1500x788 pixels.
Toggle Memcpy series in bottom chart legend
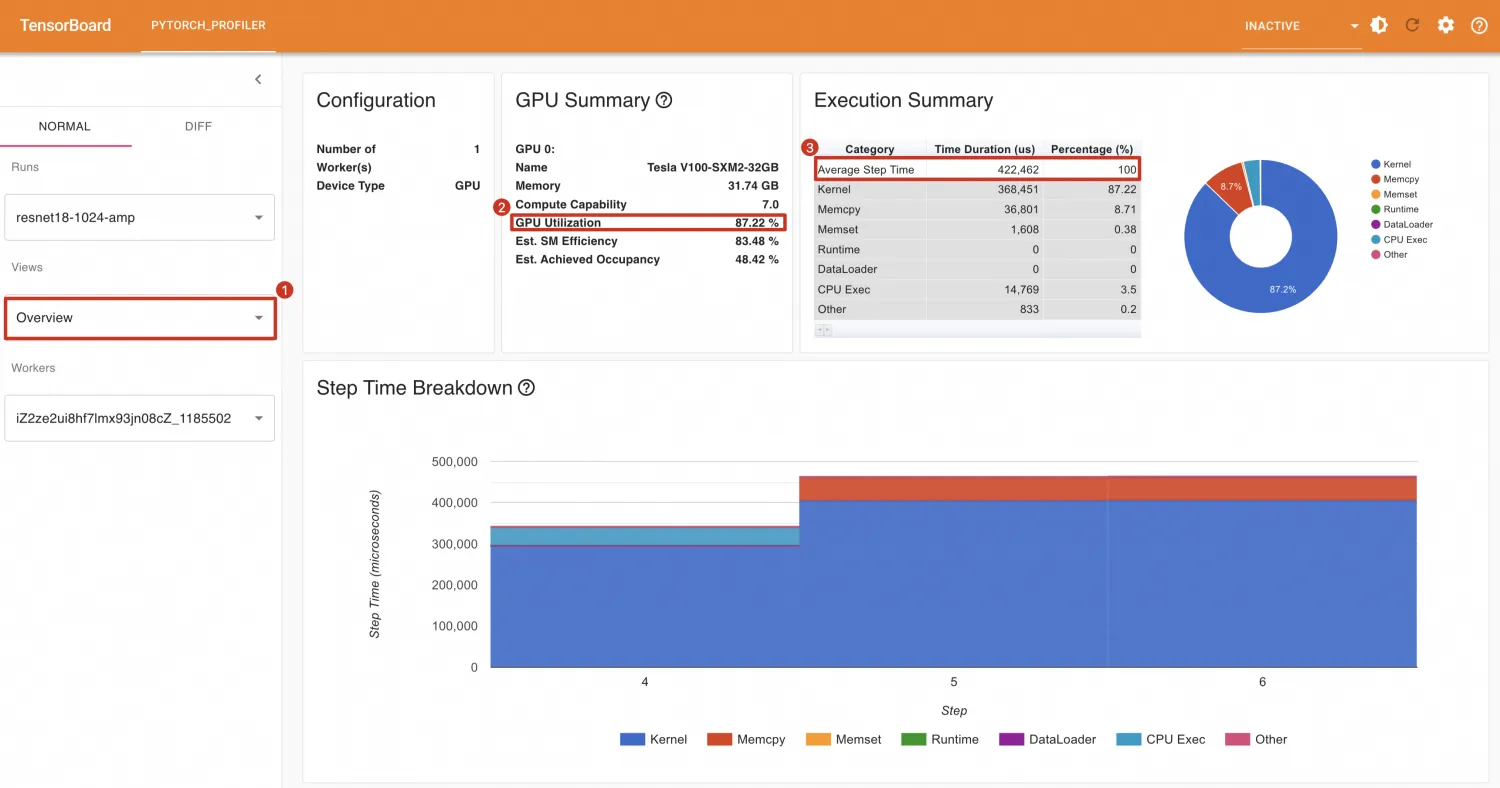click(746, 739)
